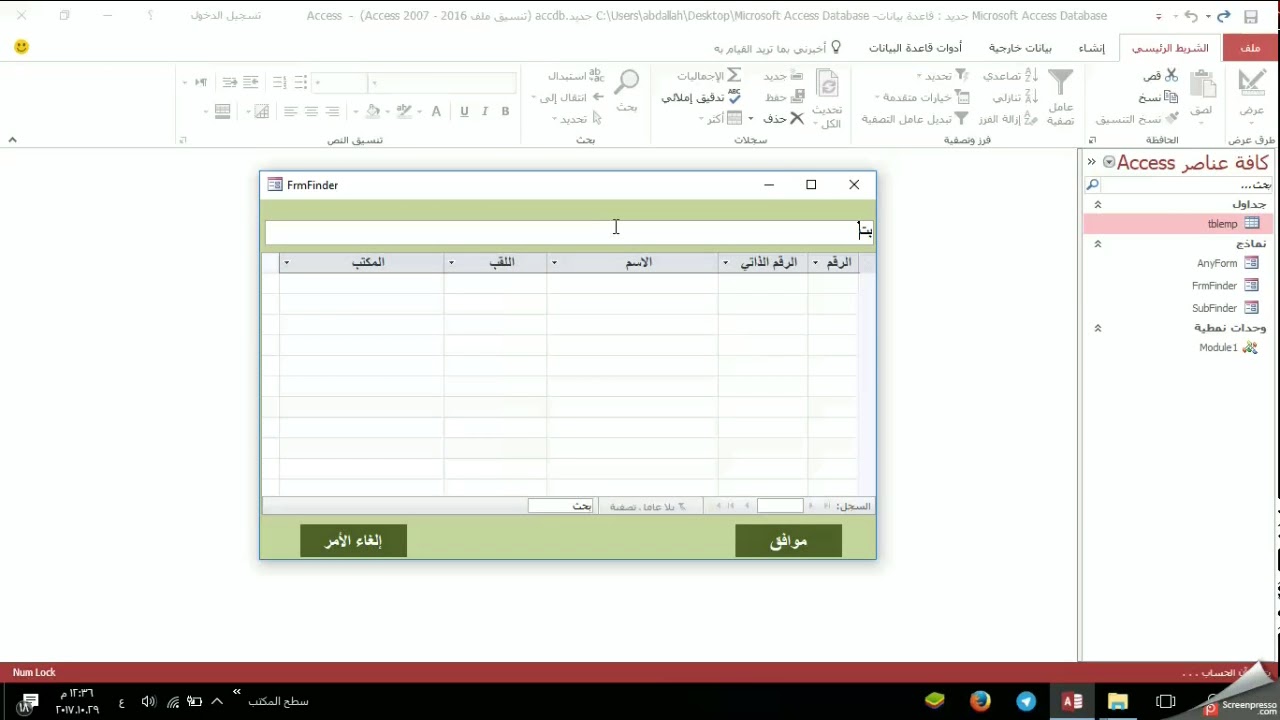The height and width of the screenshot is (720, 1280).
Task: Click the volume speaker tray icon
Action: [149, 702]
